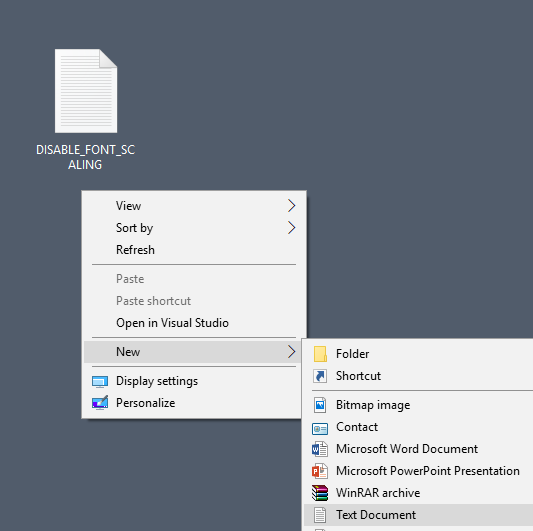Expand the Sort by submenu arrow

pos(291,228)
